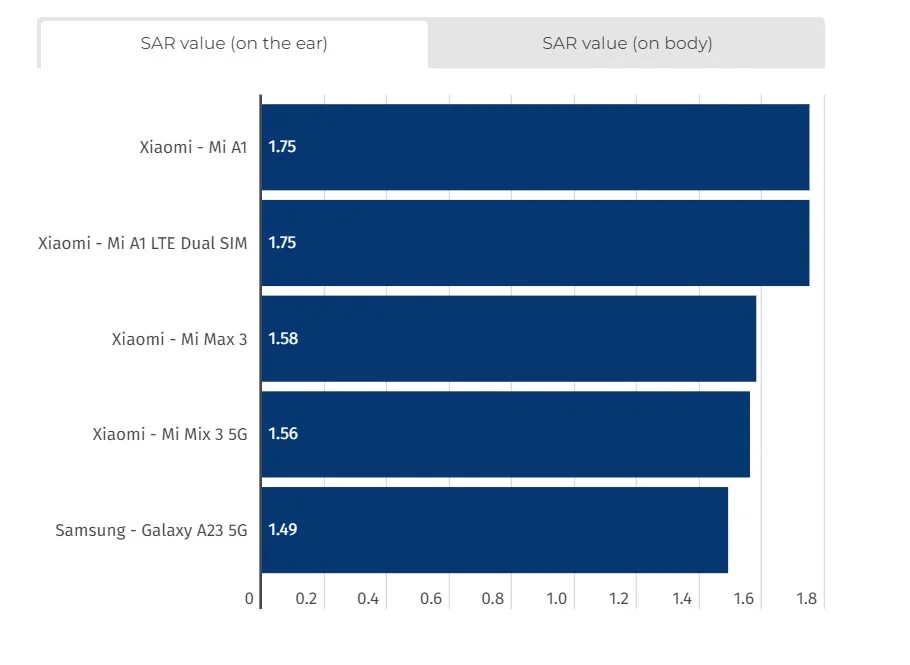
Task: Click the "Xiaomi - Mi Max 3" label
Action: pyautogui.click(x=179, y=339)
